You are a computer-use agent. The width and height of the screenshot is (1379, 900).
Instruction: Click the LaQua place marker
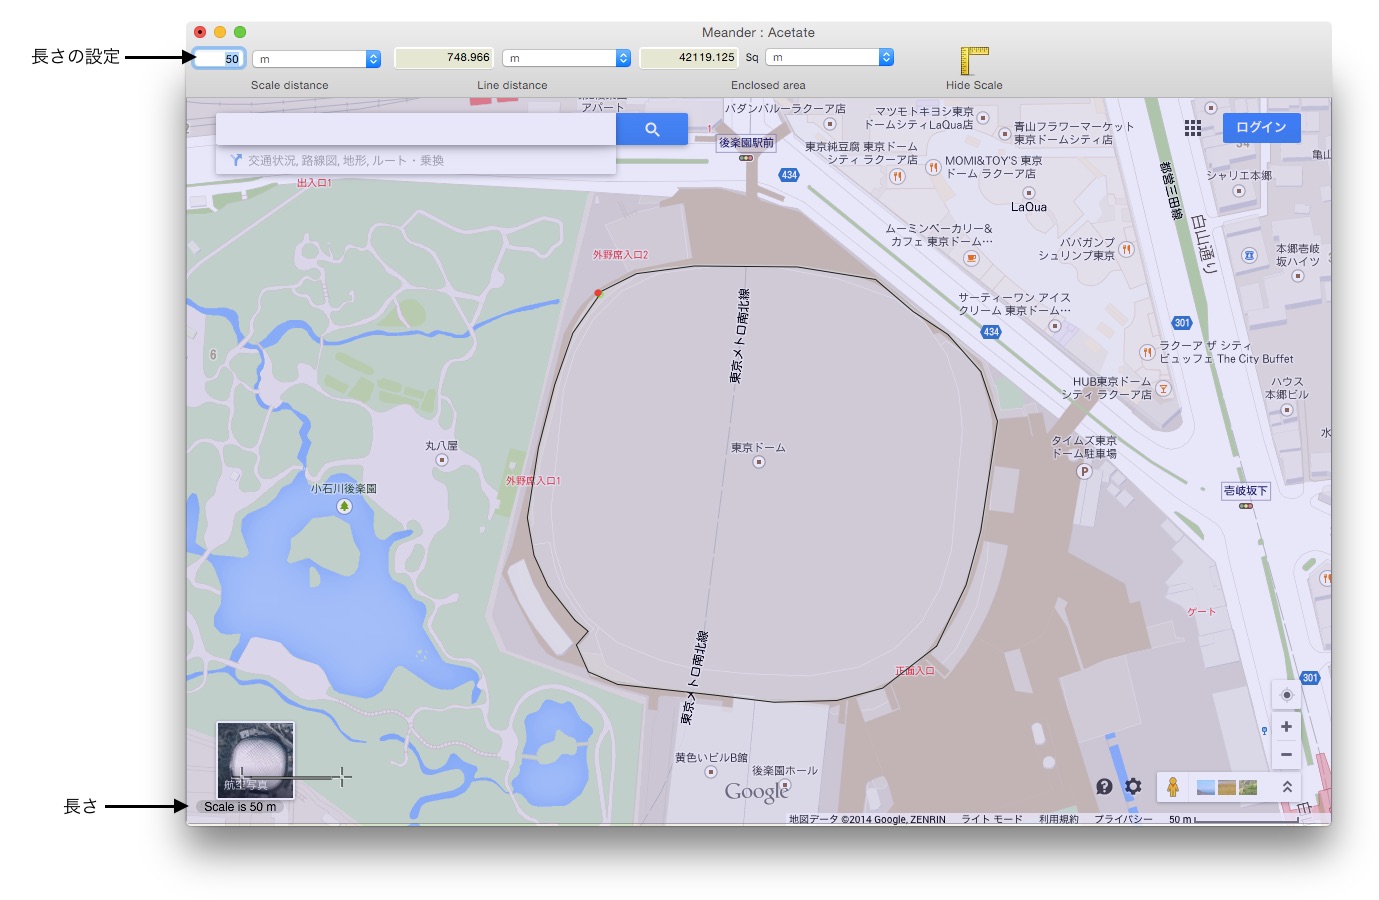coord(1028,192)
